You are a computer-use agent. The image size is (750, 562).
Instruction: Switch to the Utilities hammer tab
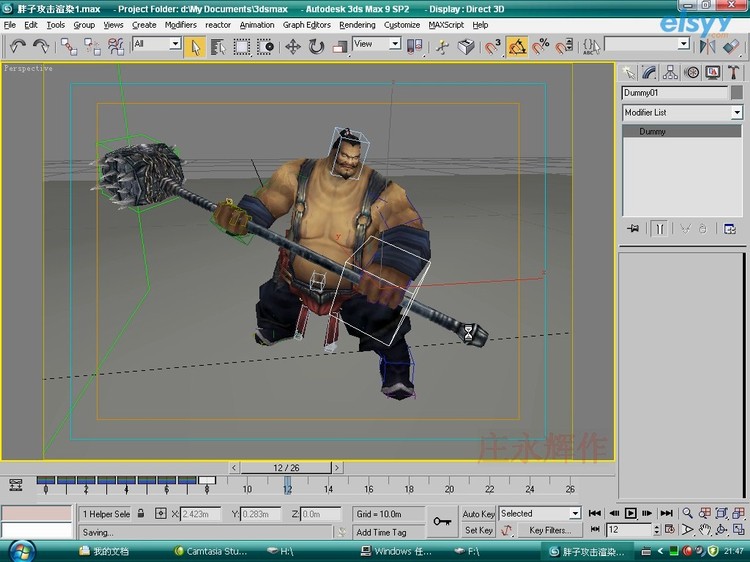click(734, 73)
